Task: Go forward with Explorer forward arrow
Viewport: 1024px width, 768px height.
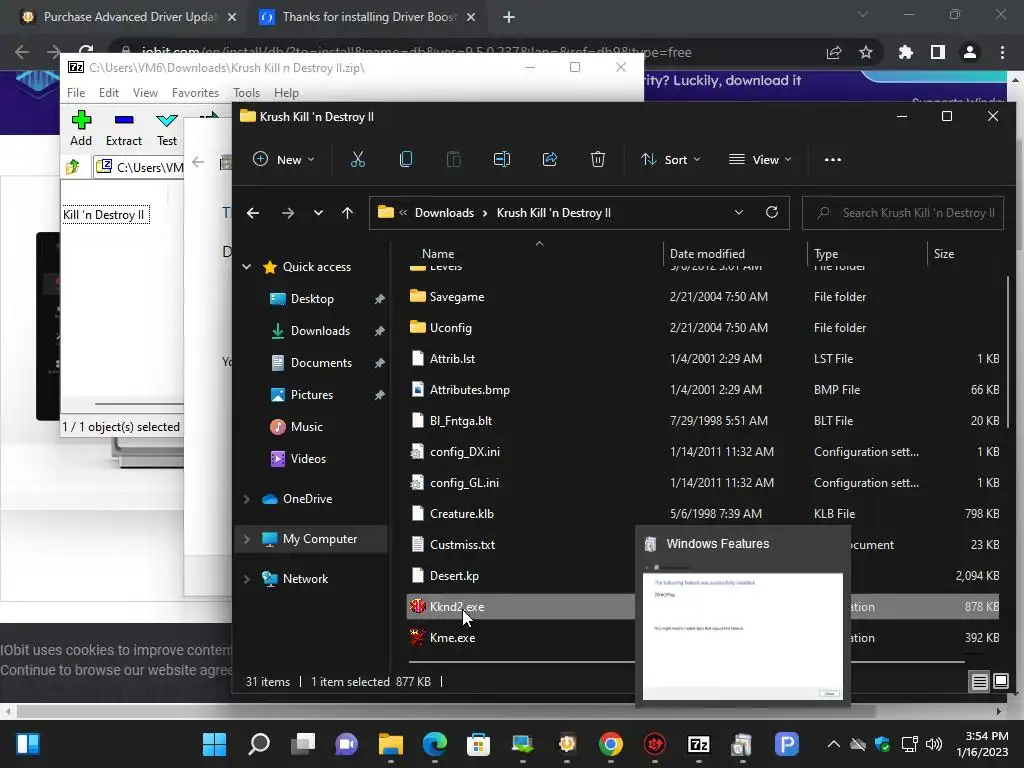Action: coord(287,213)
